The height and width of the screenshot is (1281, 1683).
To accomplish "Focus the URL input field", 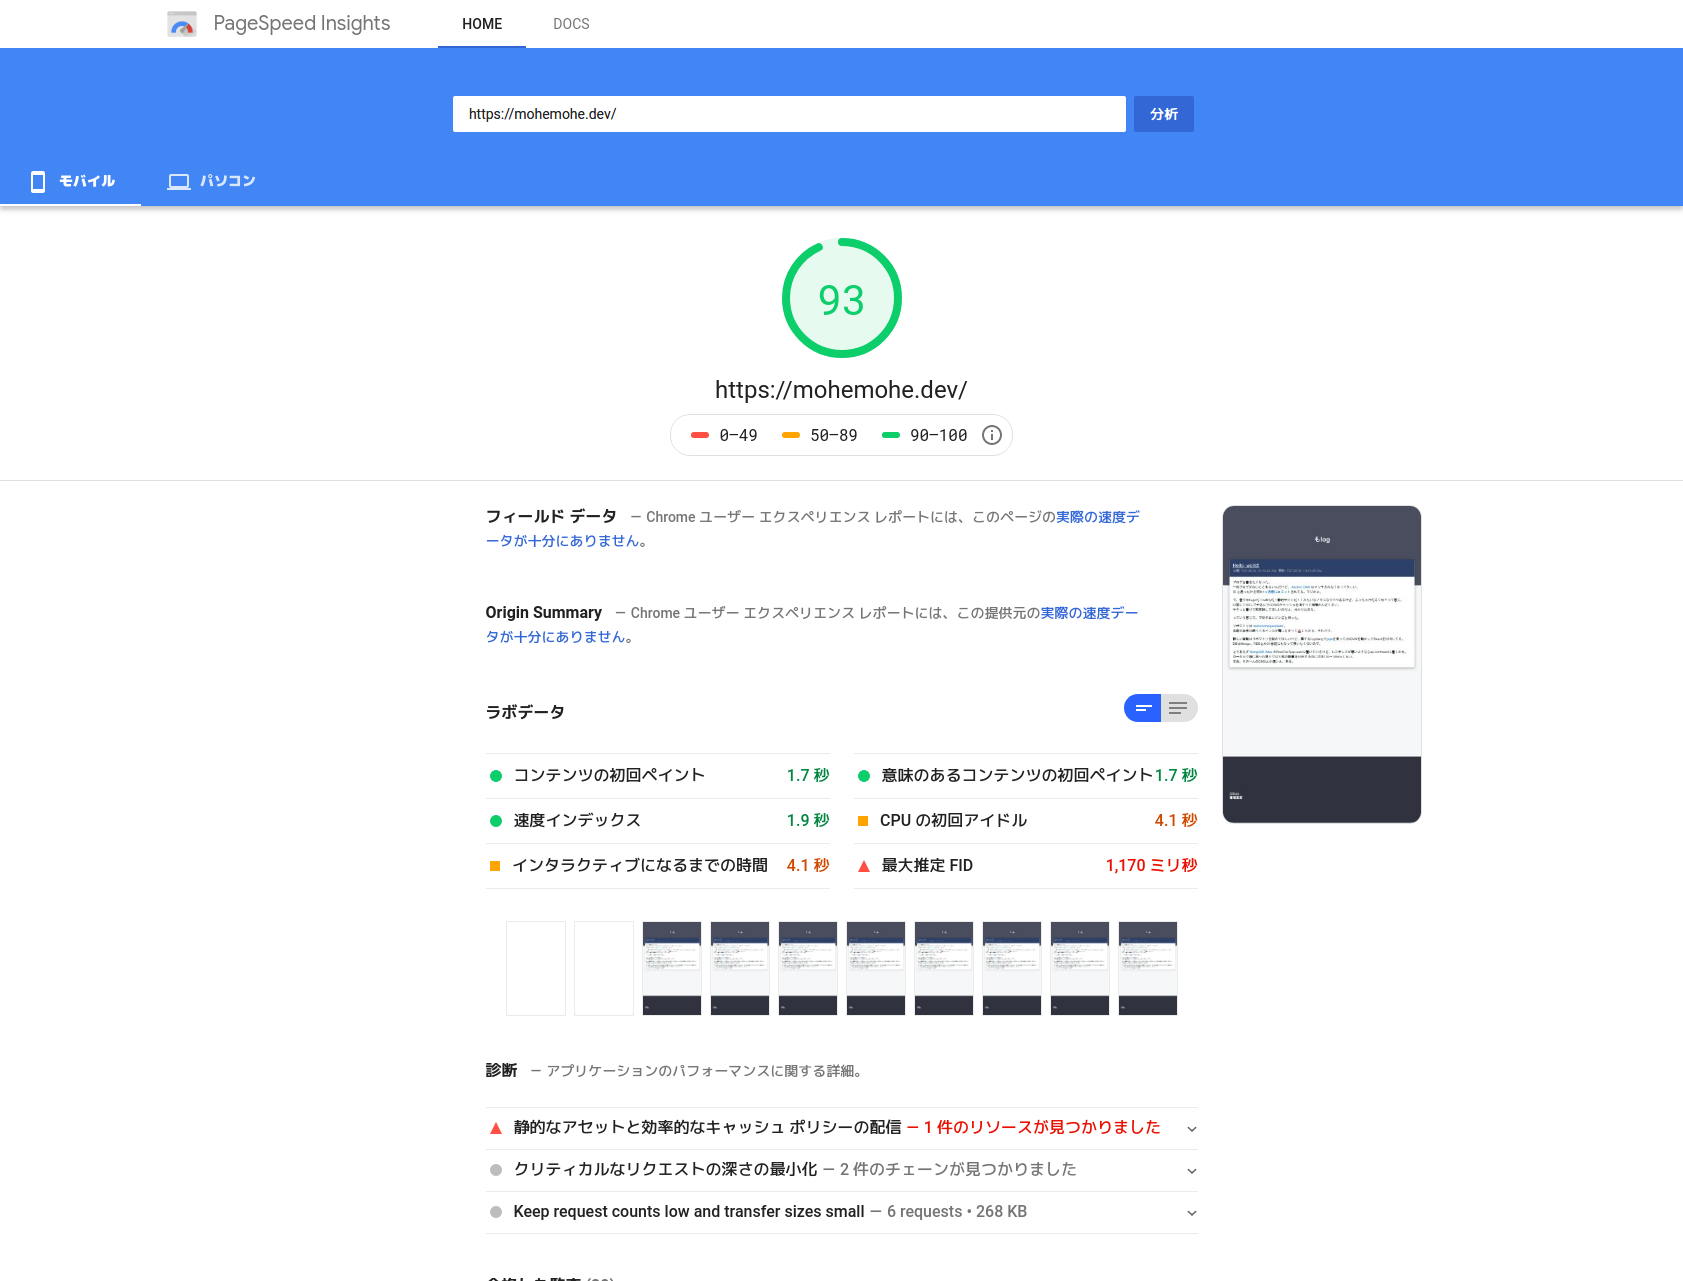I will coord(789,114).
